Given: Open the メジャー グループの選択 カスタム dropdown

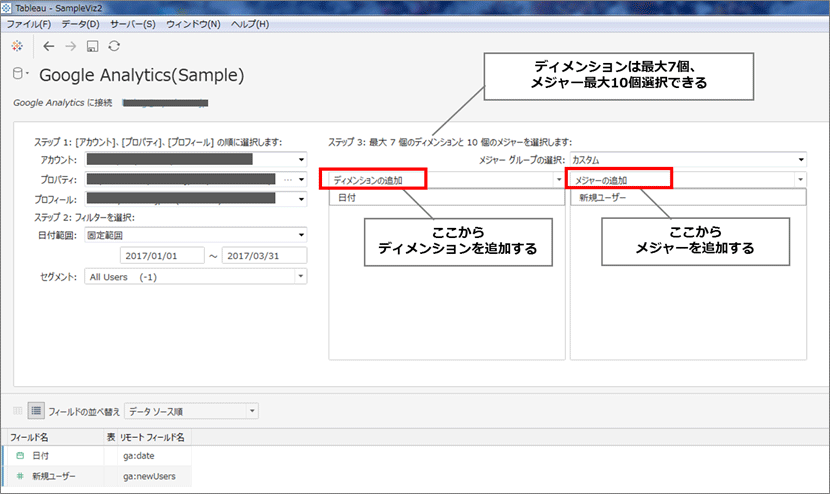Looking at the screenshot, I should (x=688, y=159).
